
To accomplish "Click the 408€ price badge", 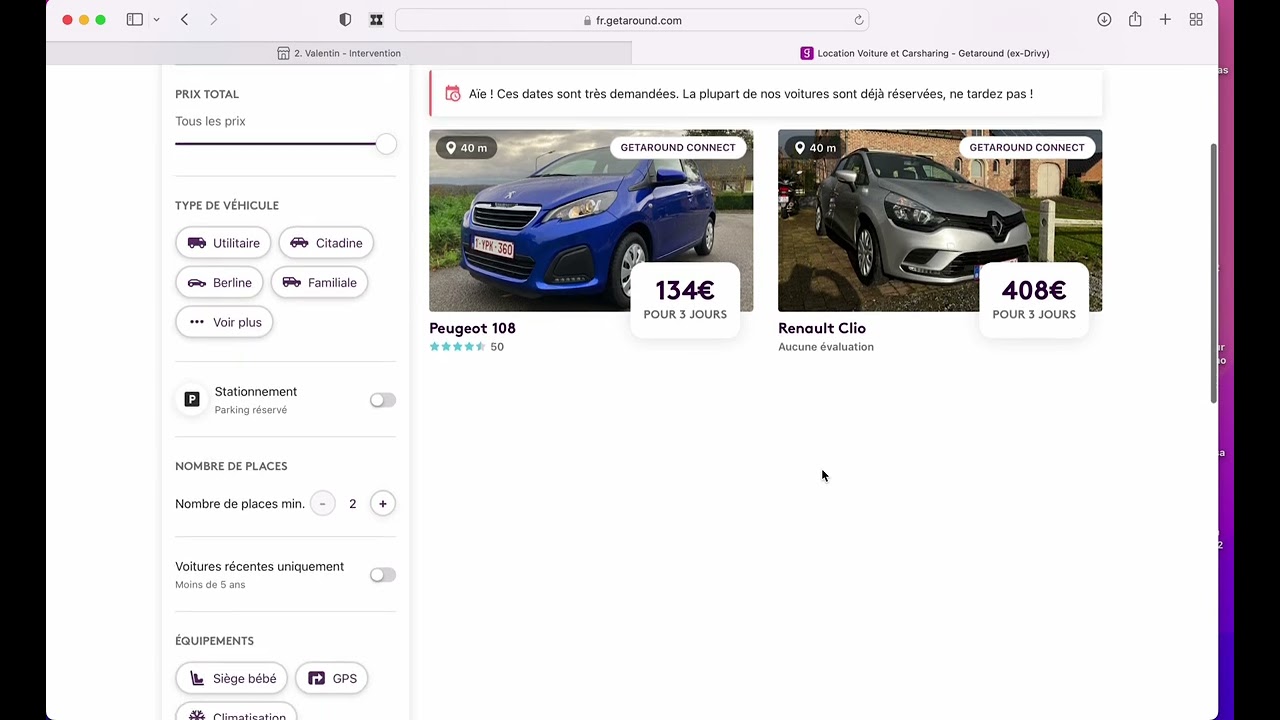I will click(1034, 300).
